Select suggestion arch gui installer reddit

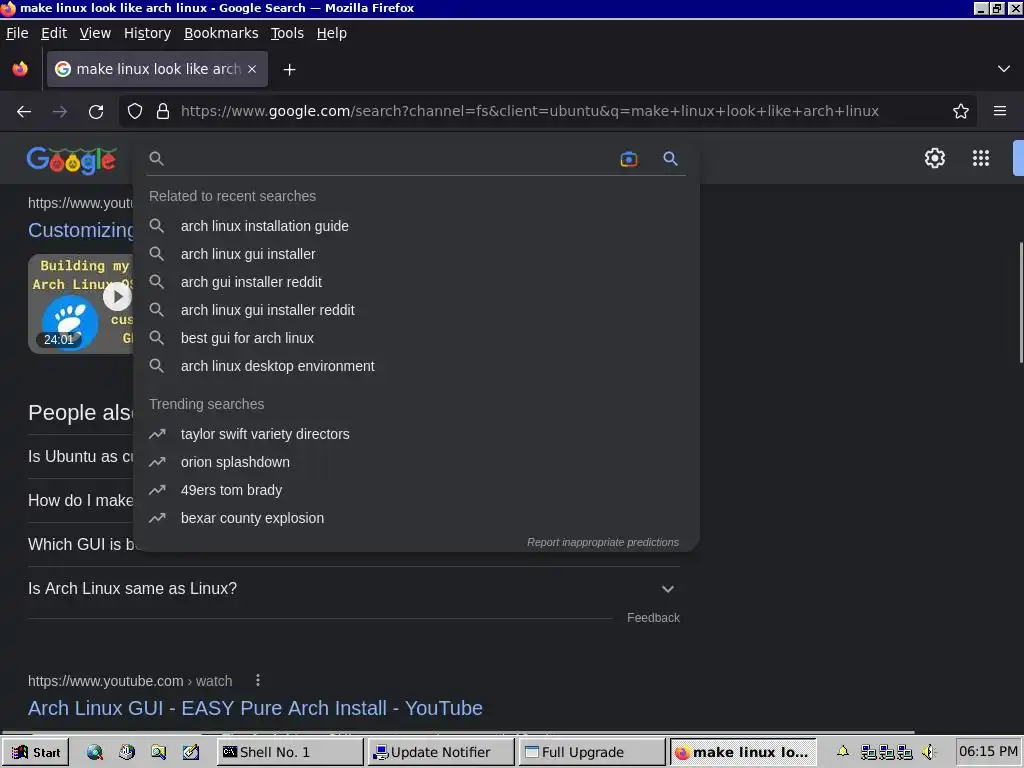tap(416, 282)
